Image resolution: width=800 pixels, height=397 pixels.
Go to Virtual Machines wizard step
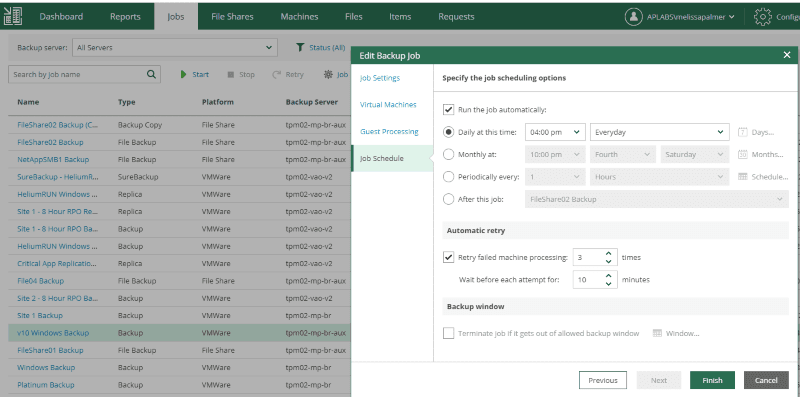[x=388, y=105]
